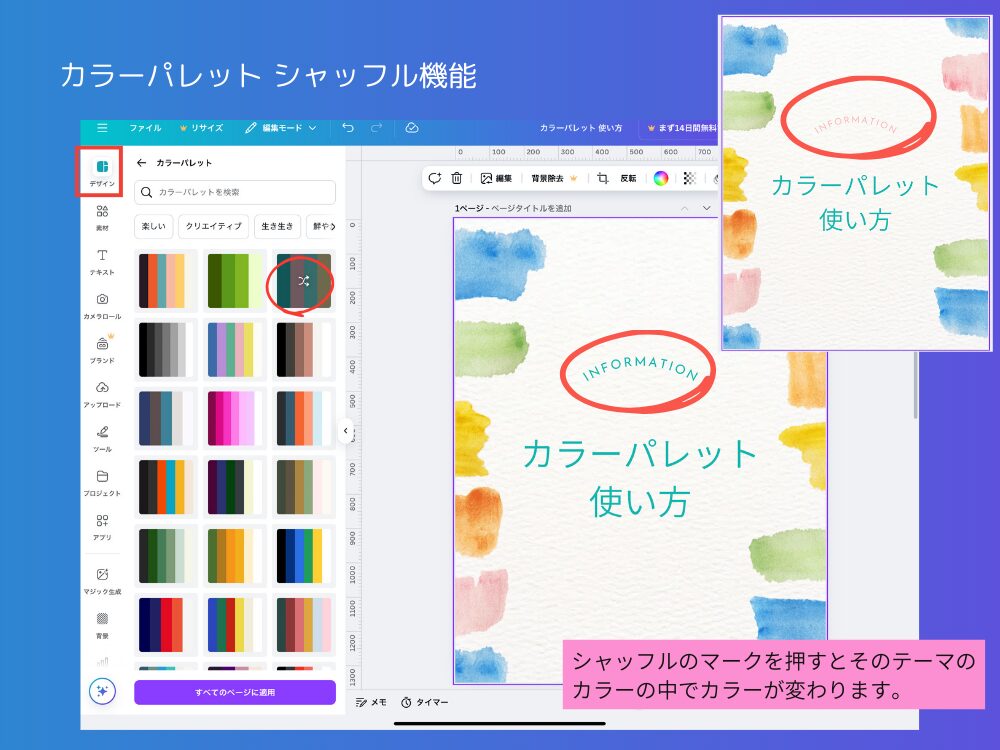Open the マジック生成 (Magic Generate) tool
1000x750 pixels.
pos(102,581)
